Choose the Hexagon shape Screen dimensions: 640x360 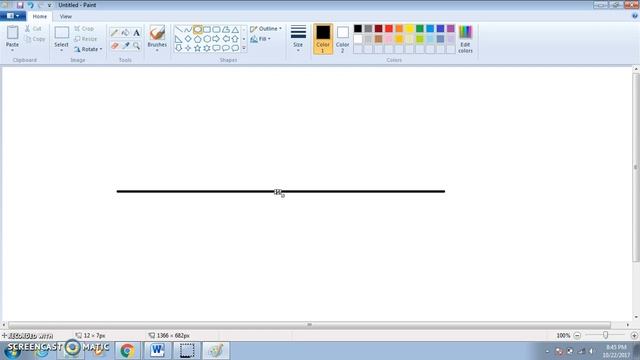click(x=207, y=39)
